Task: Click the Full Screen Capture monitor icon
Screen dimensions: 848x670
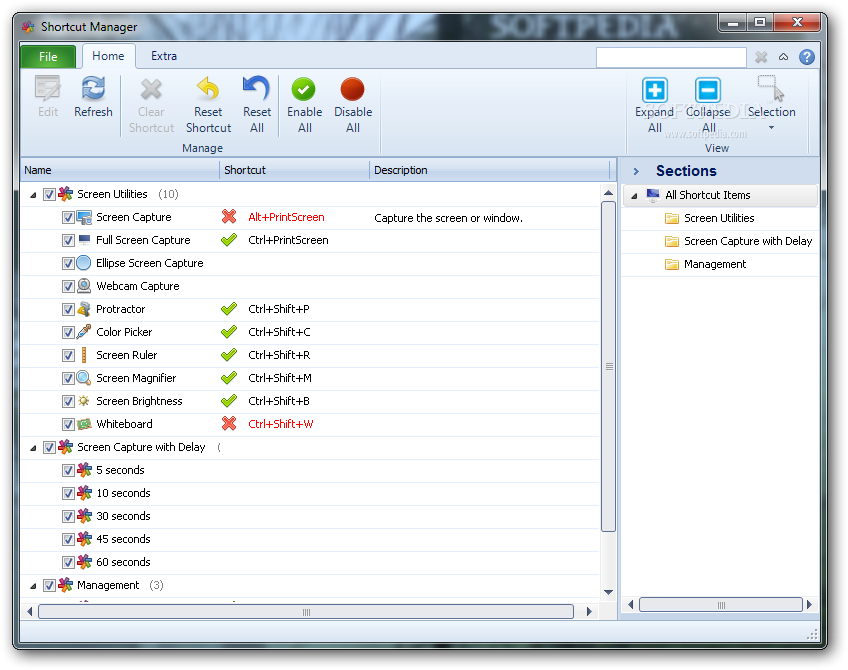Action: [x=84, y=240]
